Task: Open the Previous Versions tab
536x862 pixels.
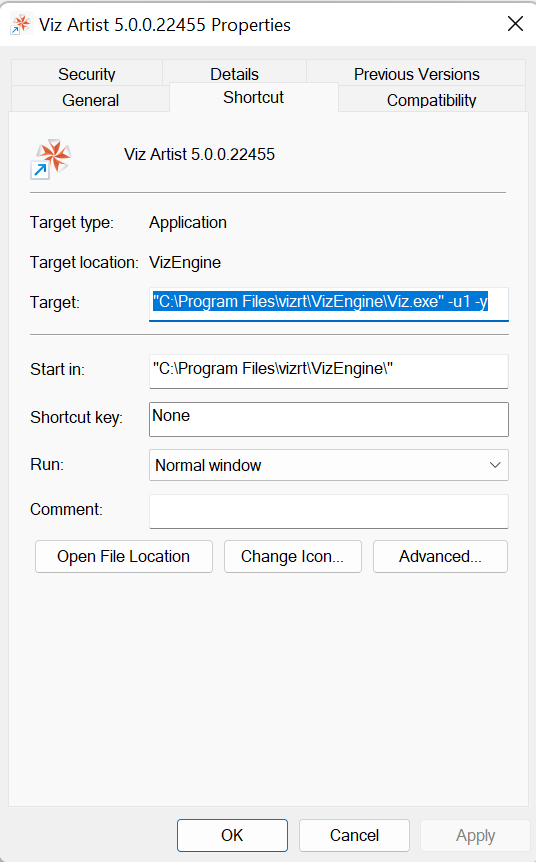Action: 416,74
